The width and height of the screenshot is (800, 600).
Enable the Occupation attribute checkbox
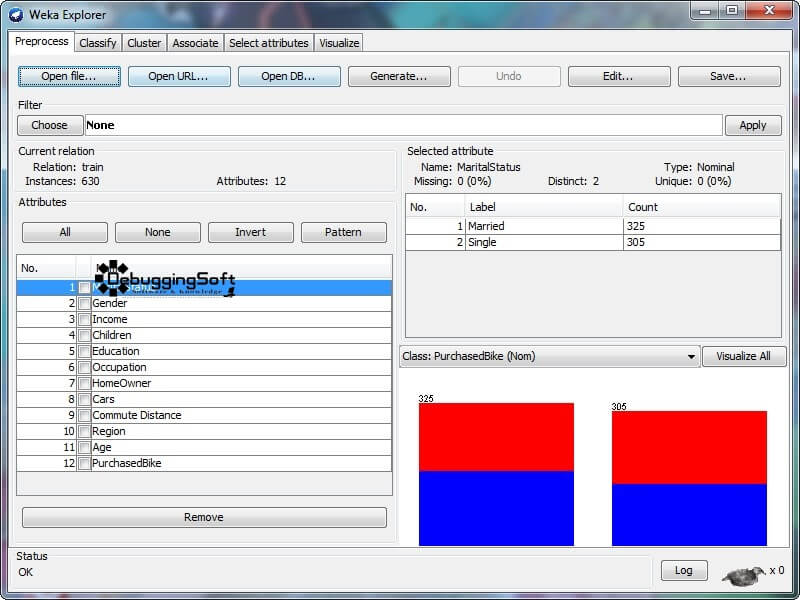[x=84, y=368]
